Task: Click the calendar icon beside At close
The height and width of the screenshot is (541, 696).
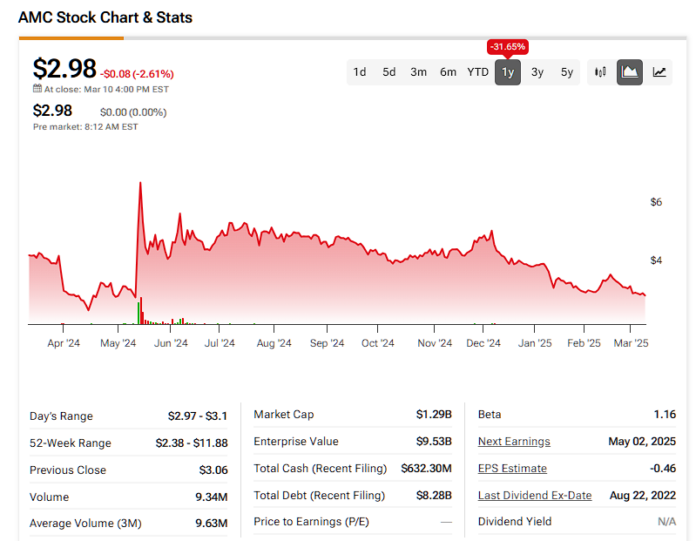Action: 37,89
